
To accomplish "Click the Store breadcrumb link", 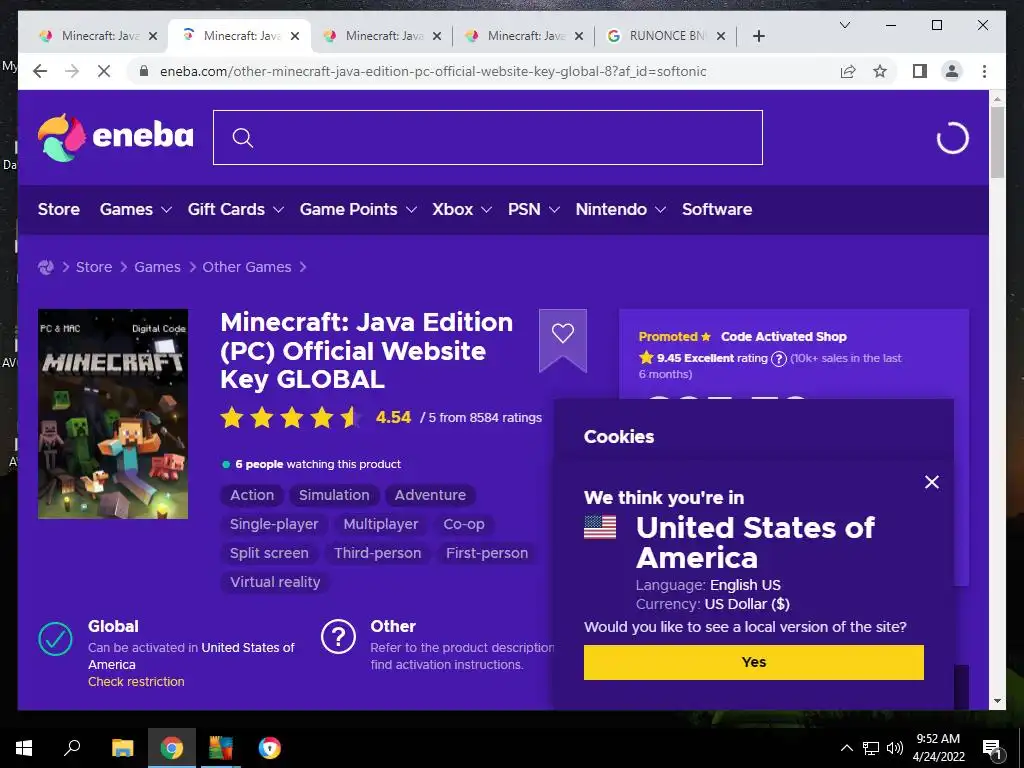I will (94, 267).
